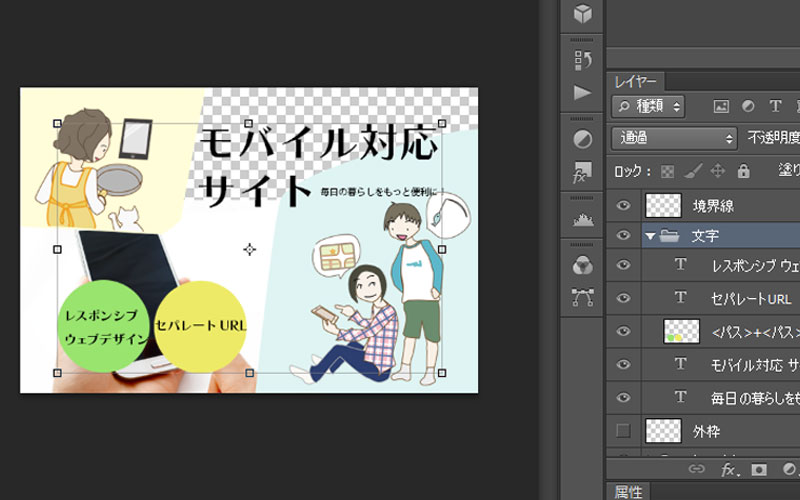Open the Styles panel fx icon
The image size is (800, 500).
(582, 172)
